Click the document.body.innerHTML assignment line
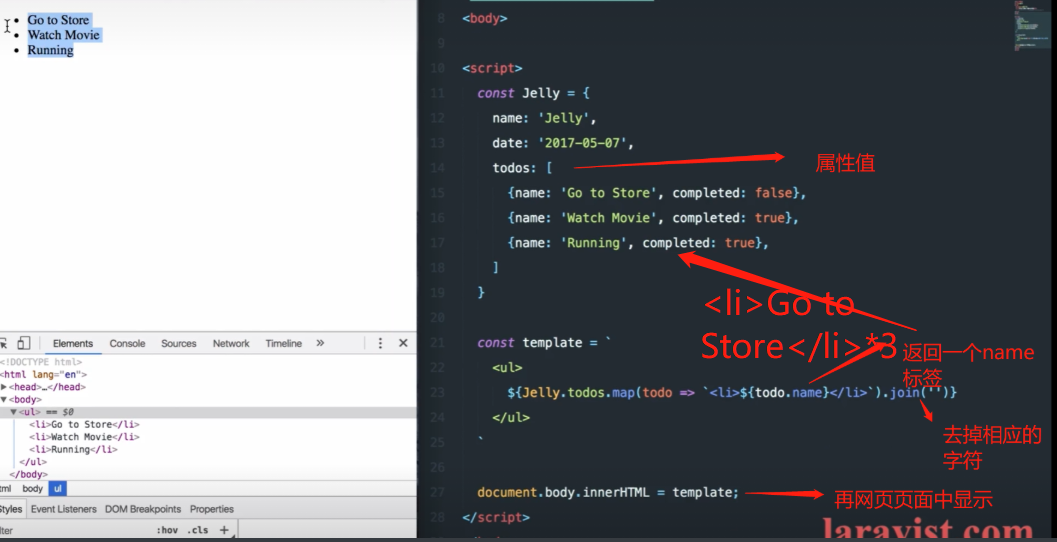 click(x=608, y=492)
